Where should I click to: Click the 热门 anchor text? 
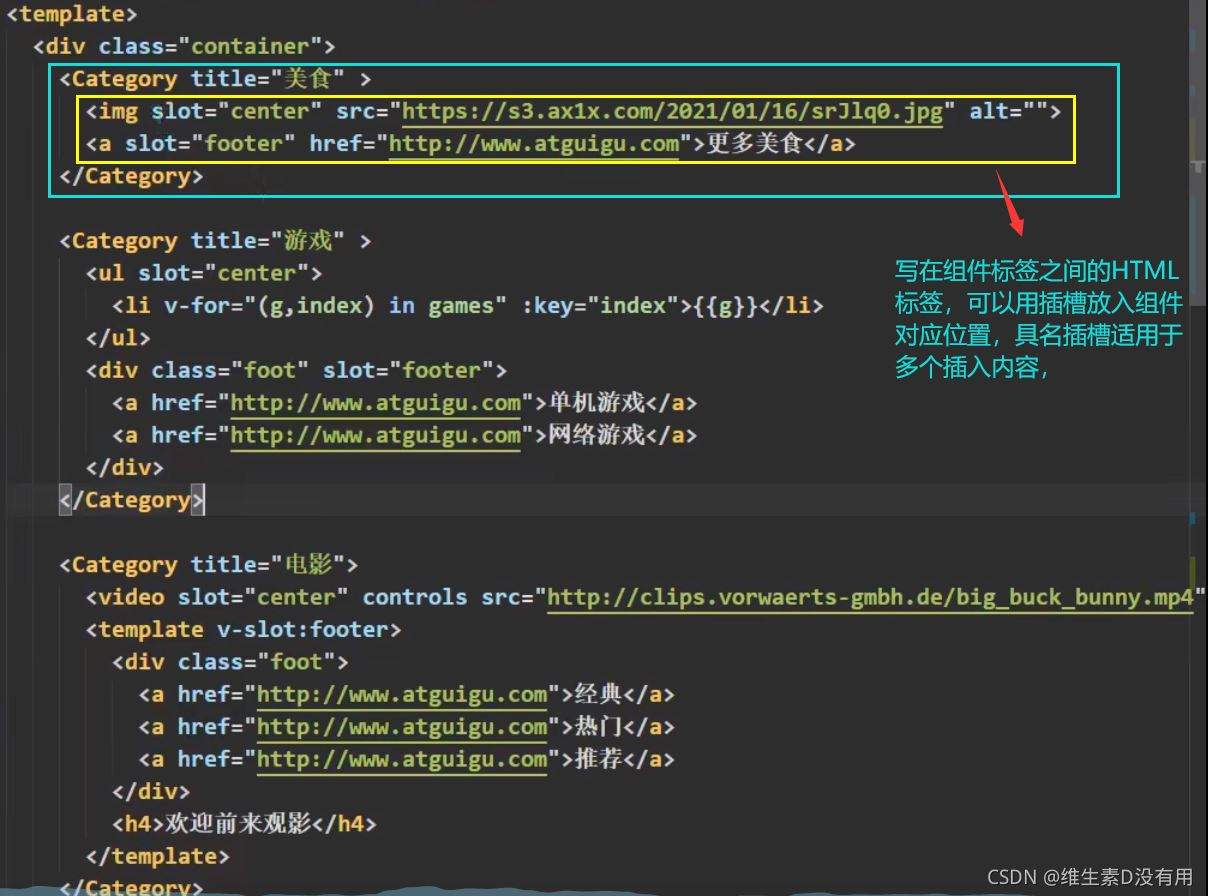(x=598, y=726)
